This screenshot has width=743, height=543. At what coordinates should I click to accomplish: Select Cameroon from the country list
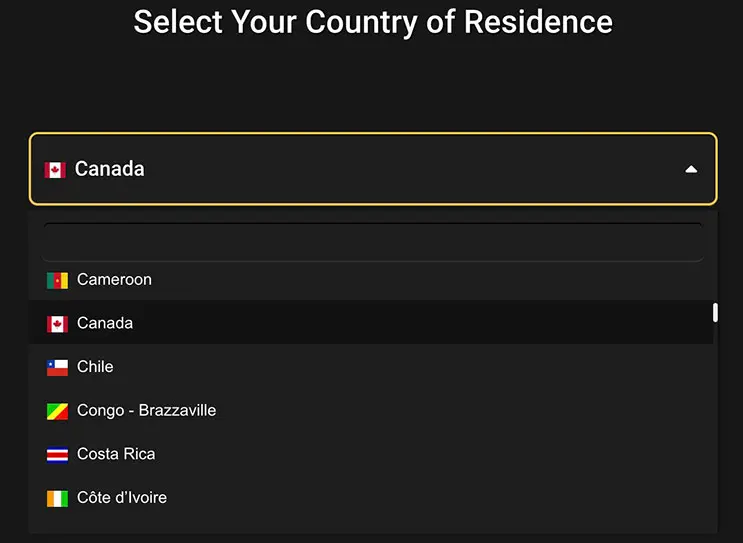click(x=114, y=280)
